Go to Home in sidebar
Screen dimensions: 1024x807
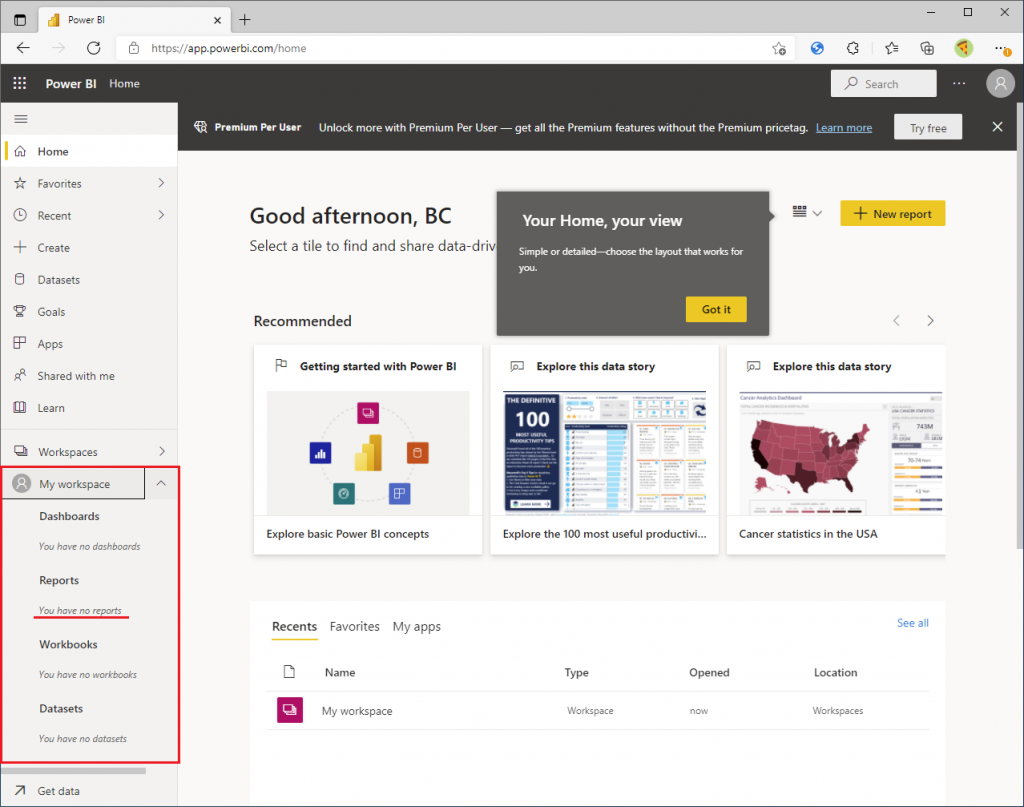pyautogui.click(x=89, y=151)
